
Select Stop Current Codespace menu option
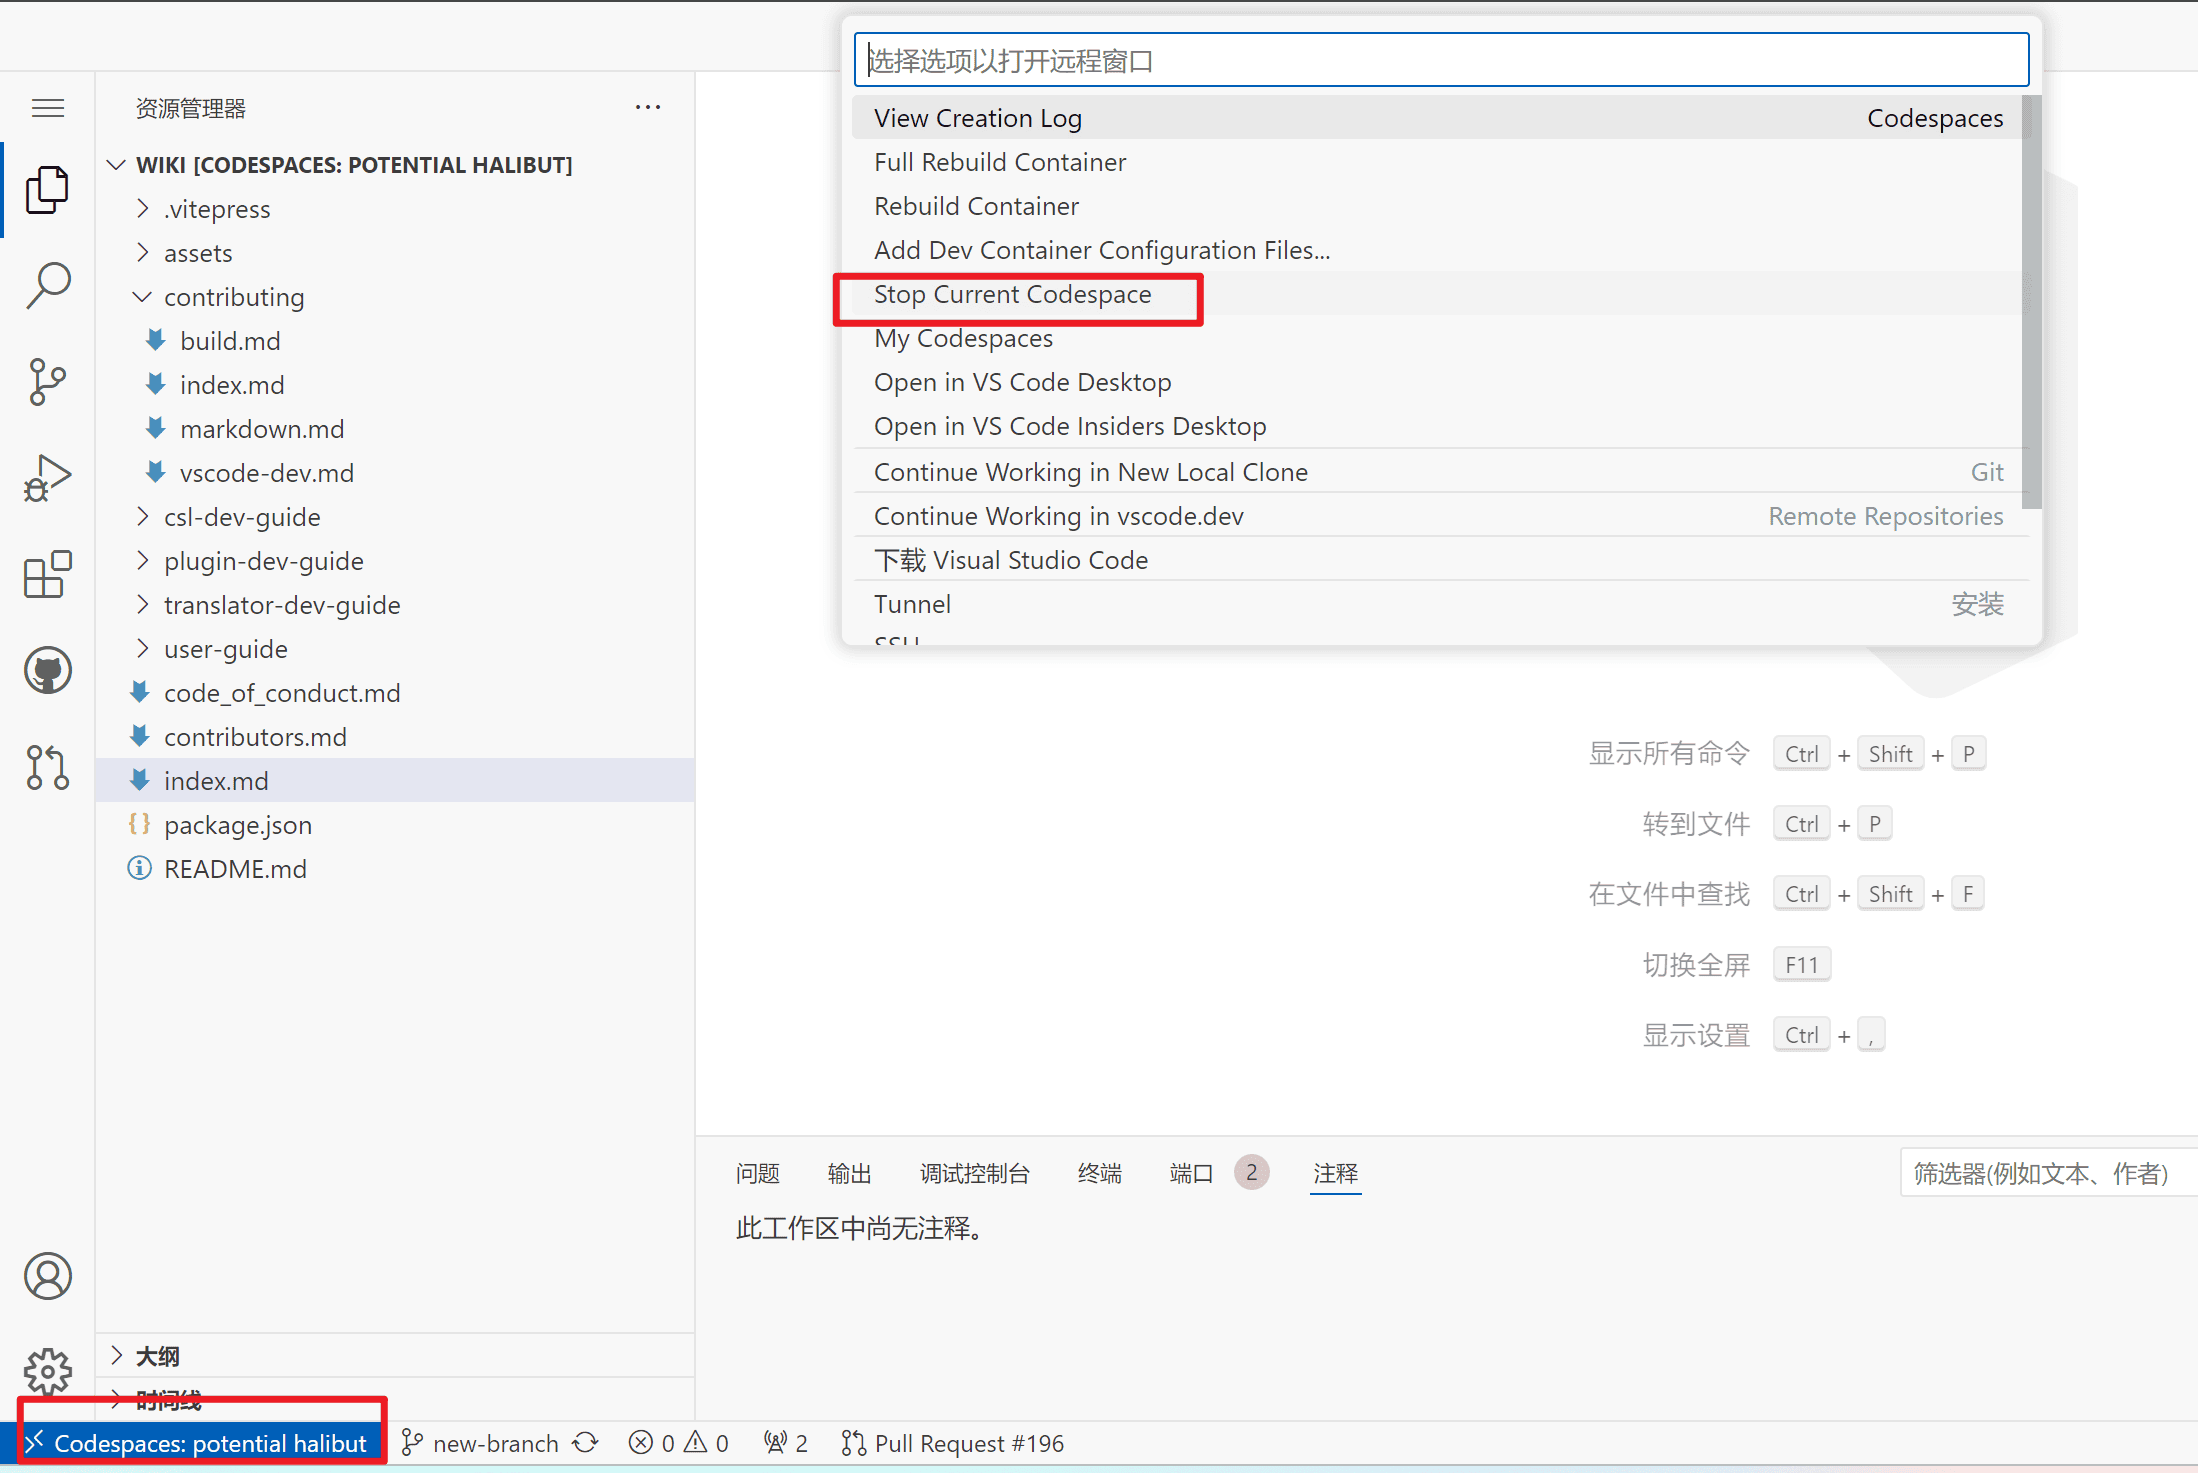[x=1011, y=294]
